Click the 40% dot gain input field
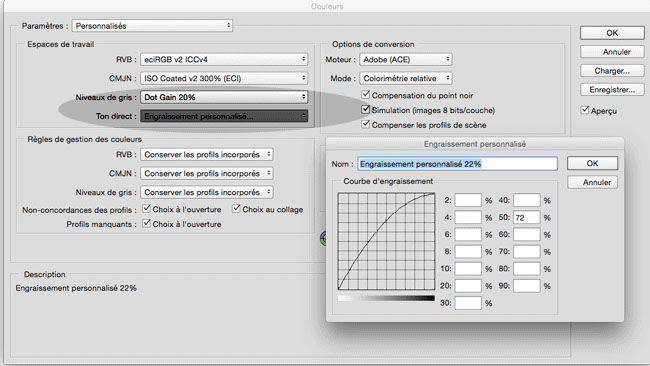Viewport: 650px width, 366px height. [x=526, y=200]
